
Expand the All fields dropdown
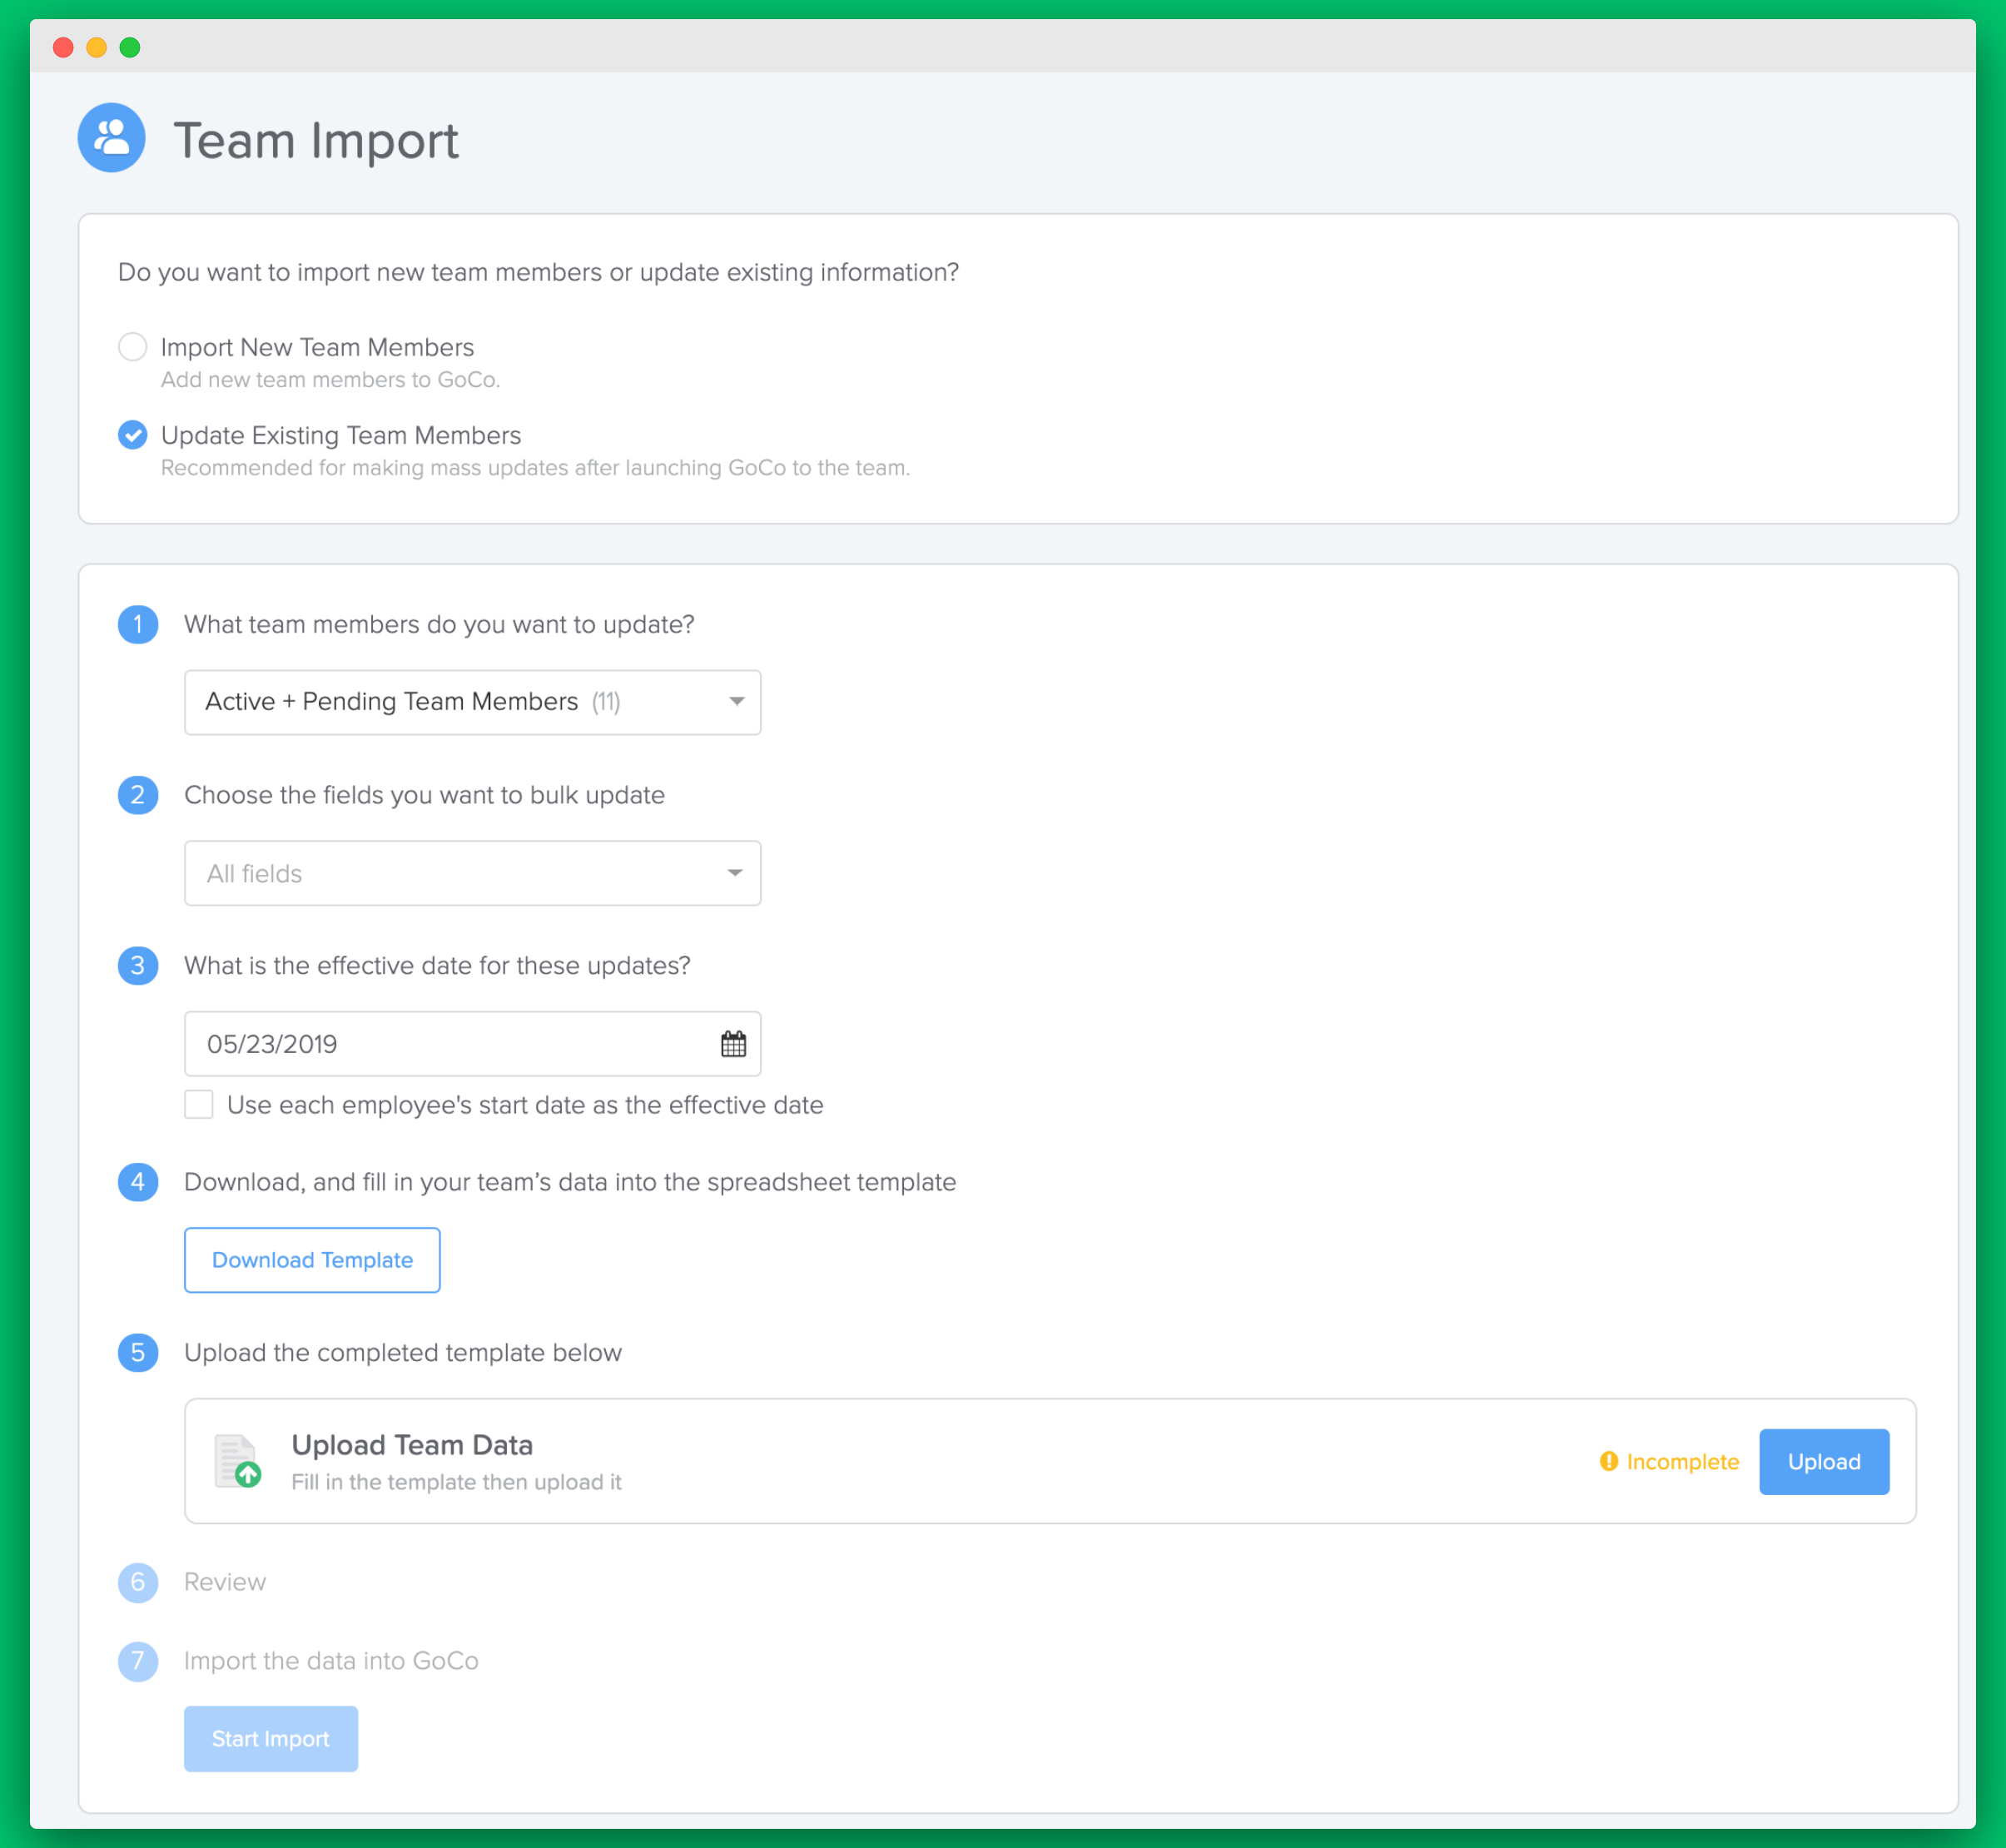[x=472, y=873]
